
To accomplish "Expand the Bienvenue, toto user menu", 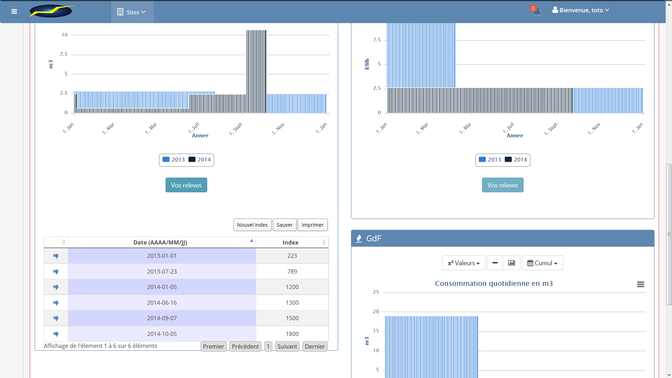I will (580, 10).
